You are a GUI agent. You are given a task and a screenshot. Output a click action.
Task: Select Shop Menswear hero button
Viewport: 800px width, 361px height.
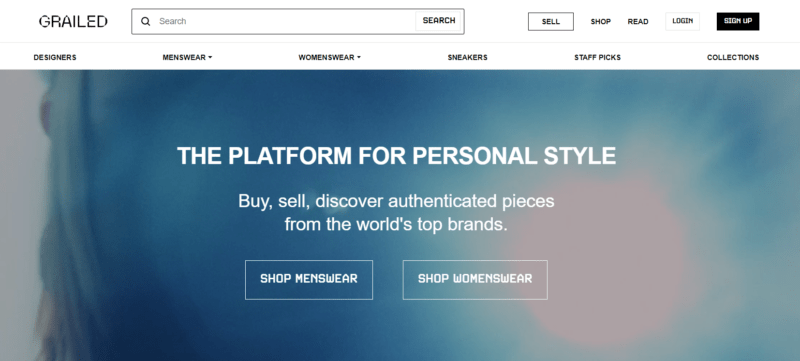point(309,279)
